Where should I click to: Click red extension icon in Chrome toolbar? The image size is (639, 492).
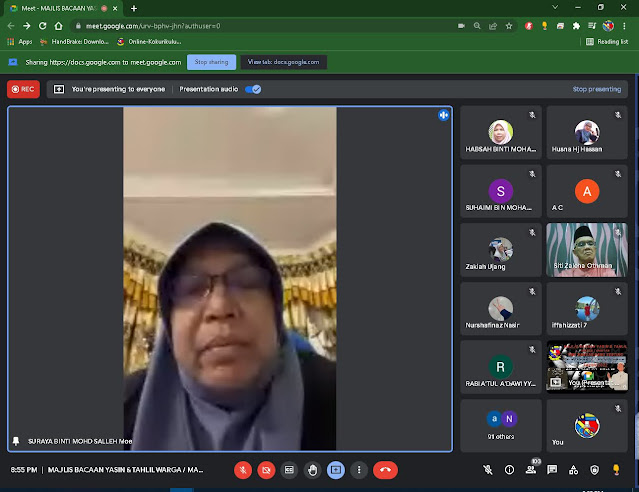point(529,26)
